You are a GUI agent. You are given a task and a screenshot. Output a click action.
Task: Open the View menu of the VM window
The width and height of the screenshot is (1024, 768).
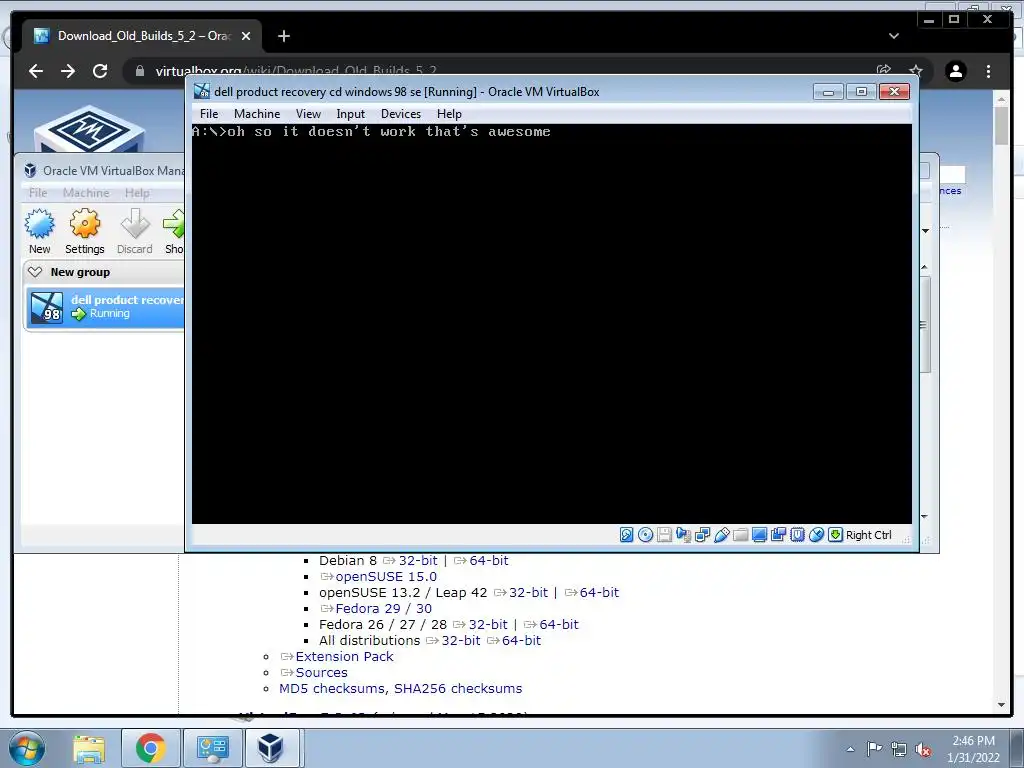308,114
